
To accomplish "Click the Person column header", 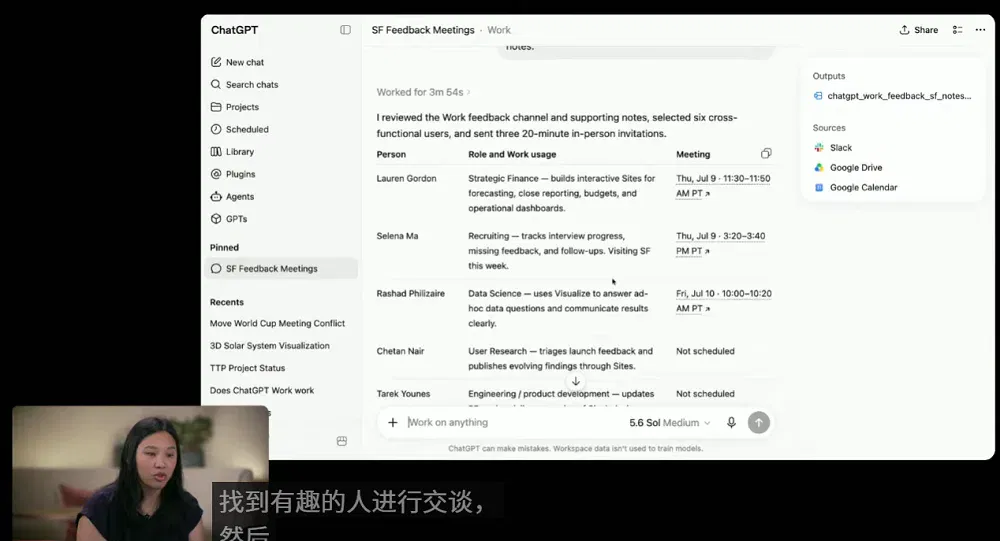I will pyautogui.click(x=391, y=154).
